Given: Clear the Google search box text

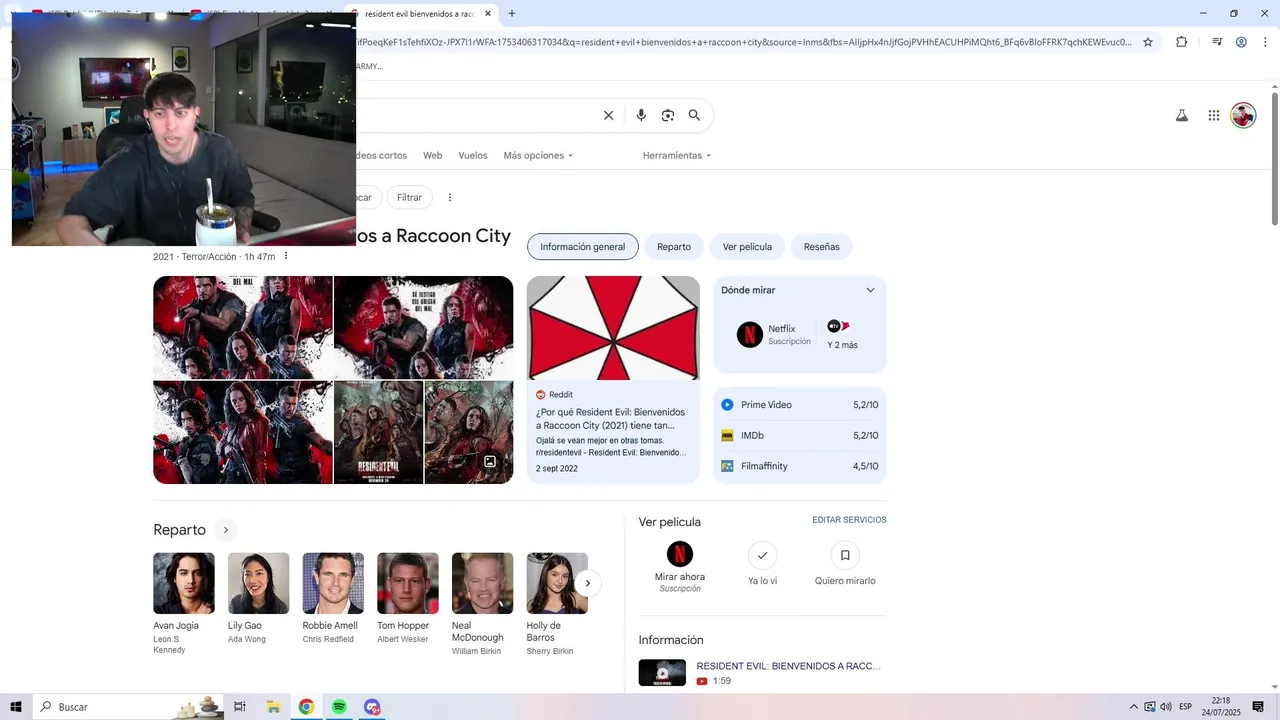Looking at the screenshot, I should click(608, 115).
